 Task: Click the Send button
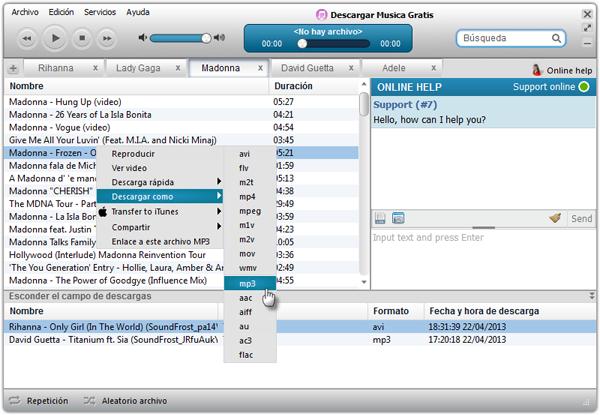[x=581, y=219]
